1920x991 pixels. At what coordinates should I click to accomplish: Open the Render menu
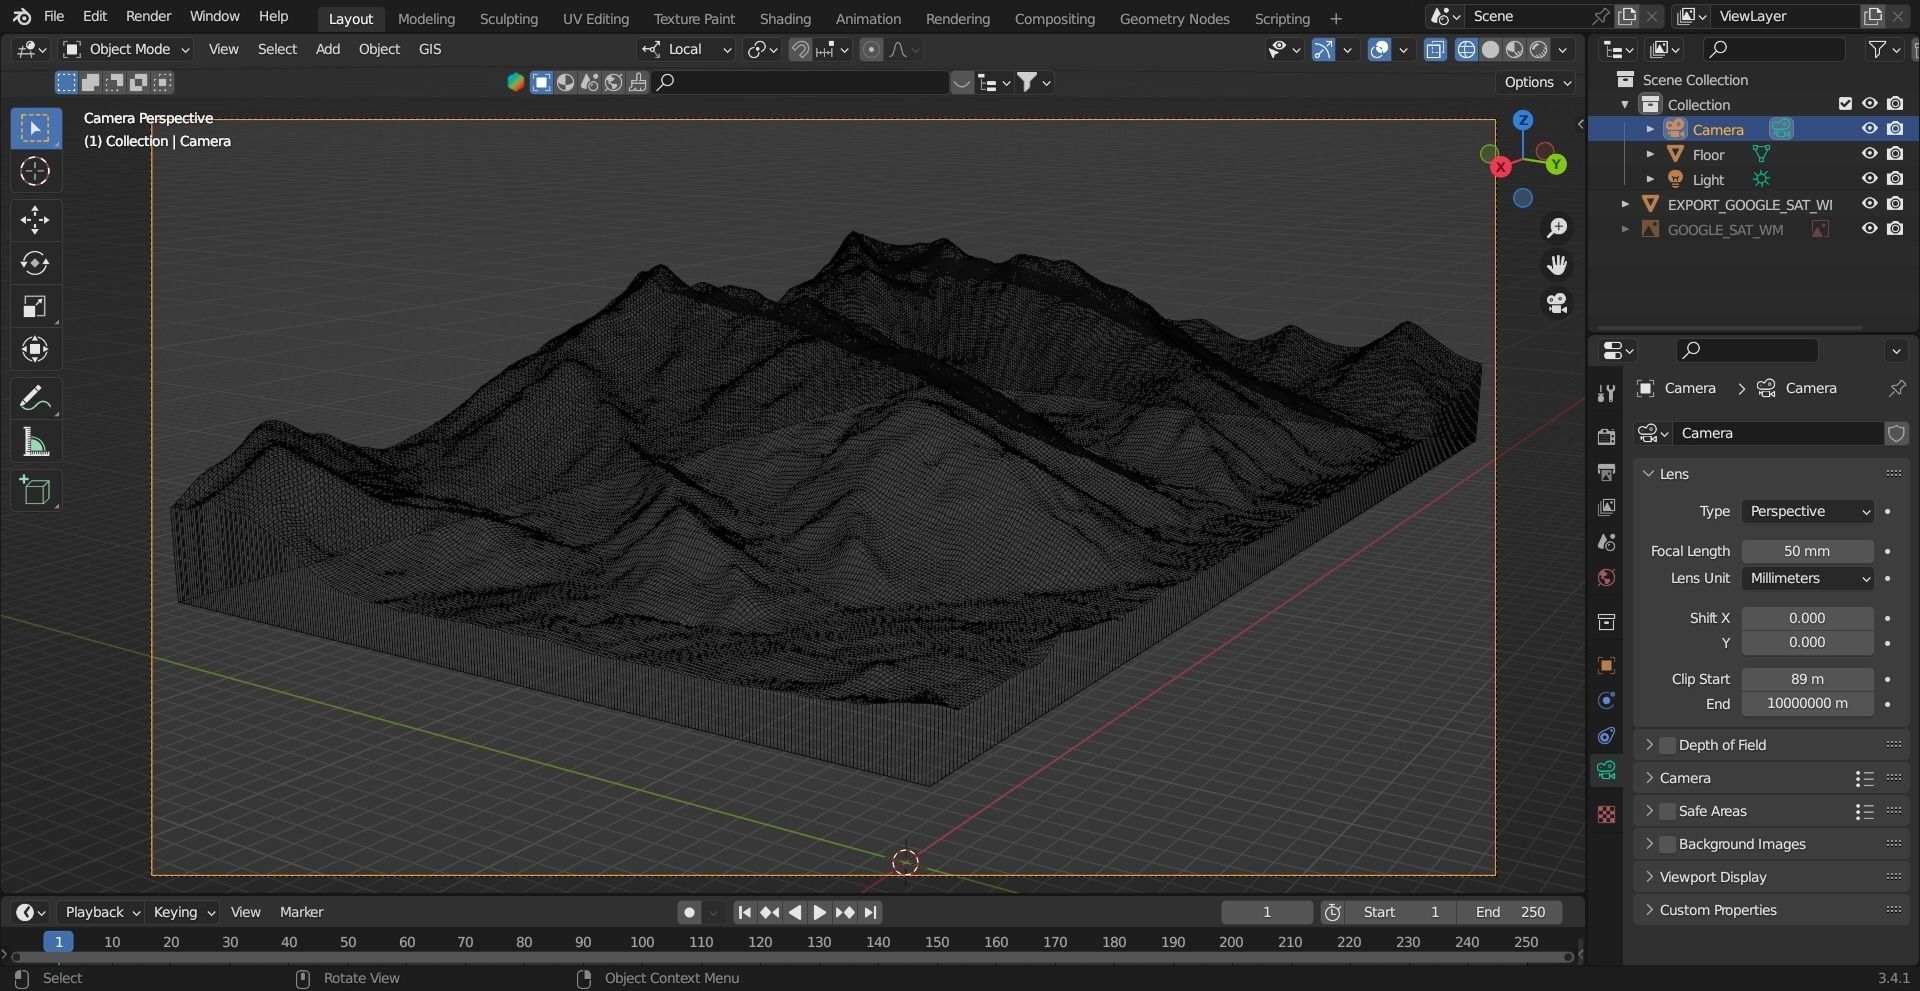point(148,16)
